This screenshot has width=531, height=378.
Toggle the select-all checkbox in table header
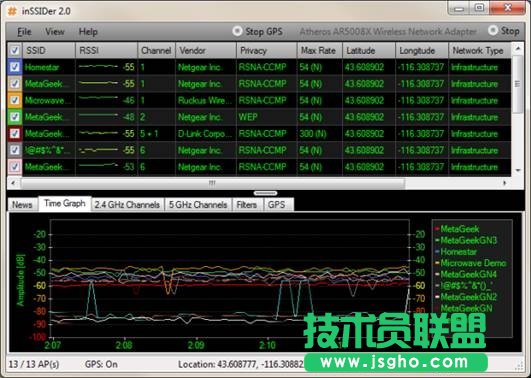(15, 51)
